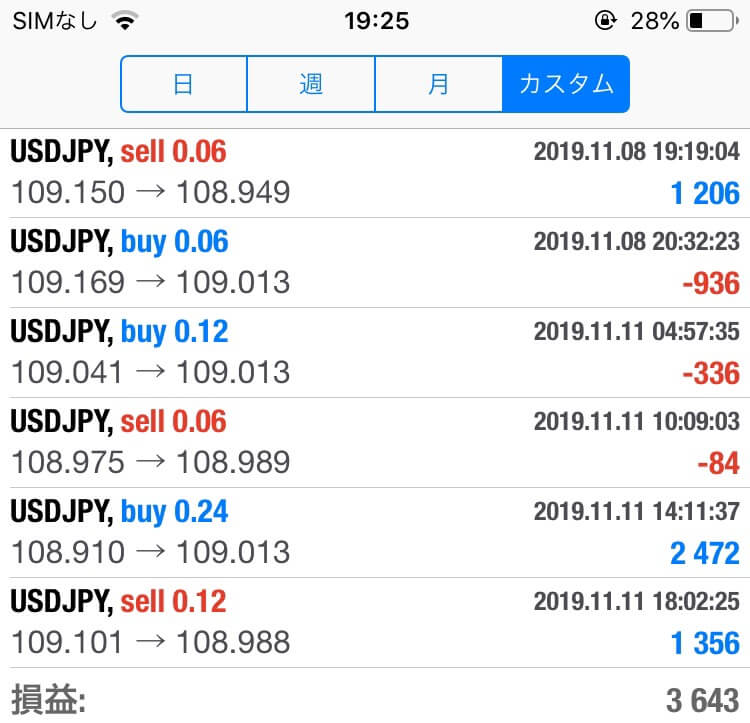The image size is (750, 723).
Task: Select the カスタム (custom) period tab
Action: (x=566, y=84)
